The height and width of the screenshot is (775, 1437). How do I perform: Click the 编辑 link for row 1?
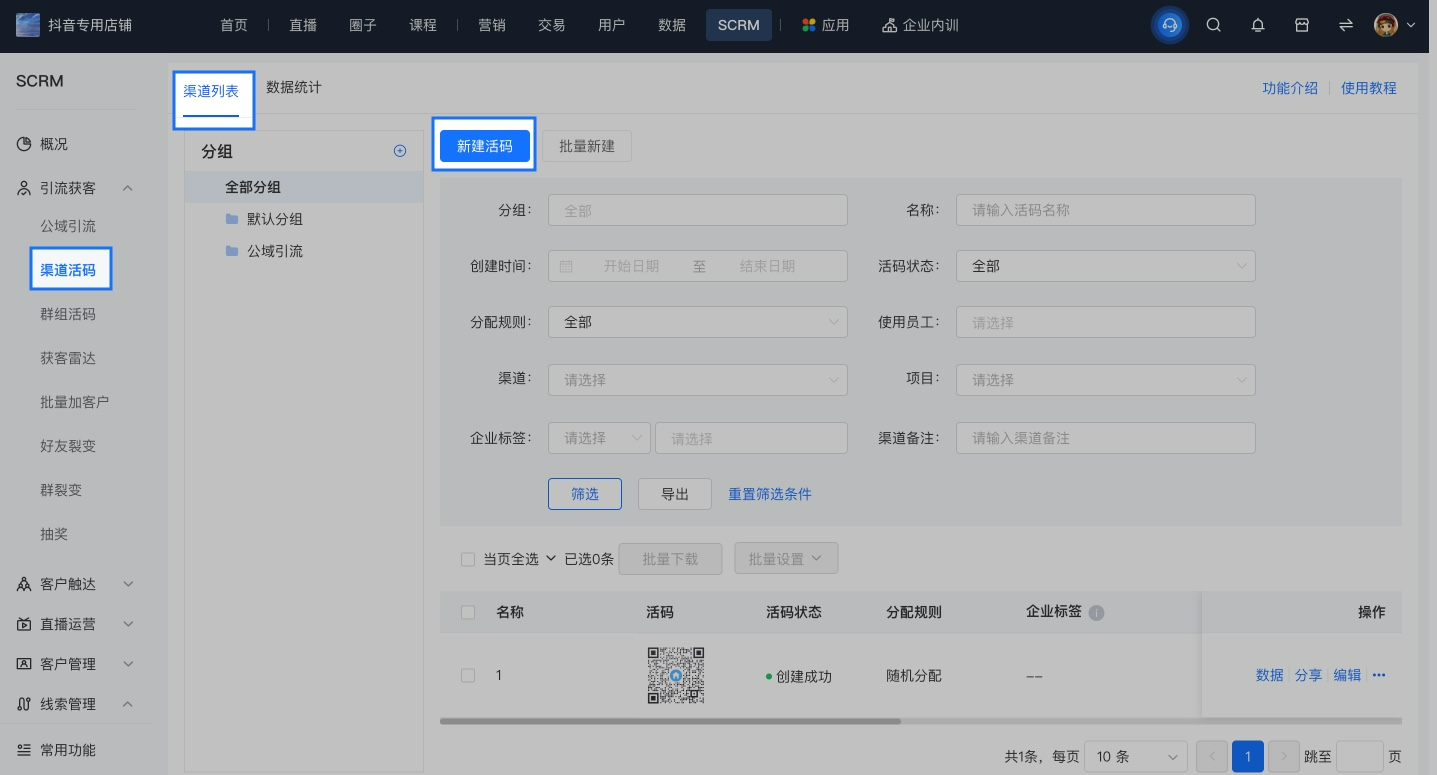1348,675
